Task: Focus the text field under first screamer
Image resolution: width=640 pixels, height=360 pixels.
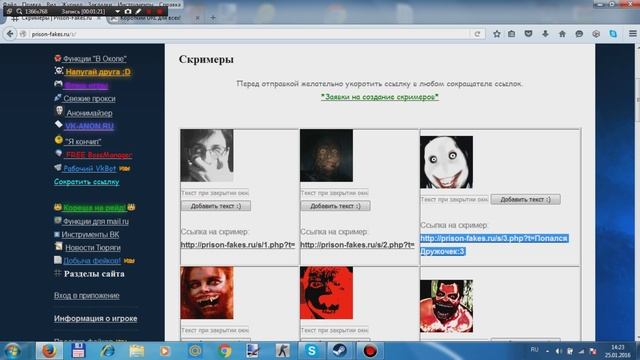Action: 215,193
